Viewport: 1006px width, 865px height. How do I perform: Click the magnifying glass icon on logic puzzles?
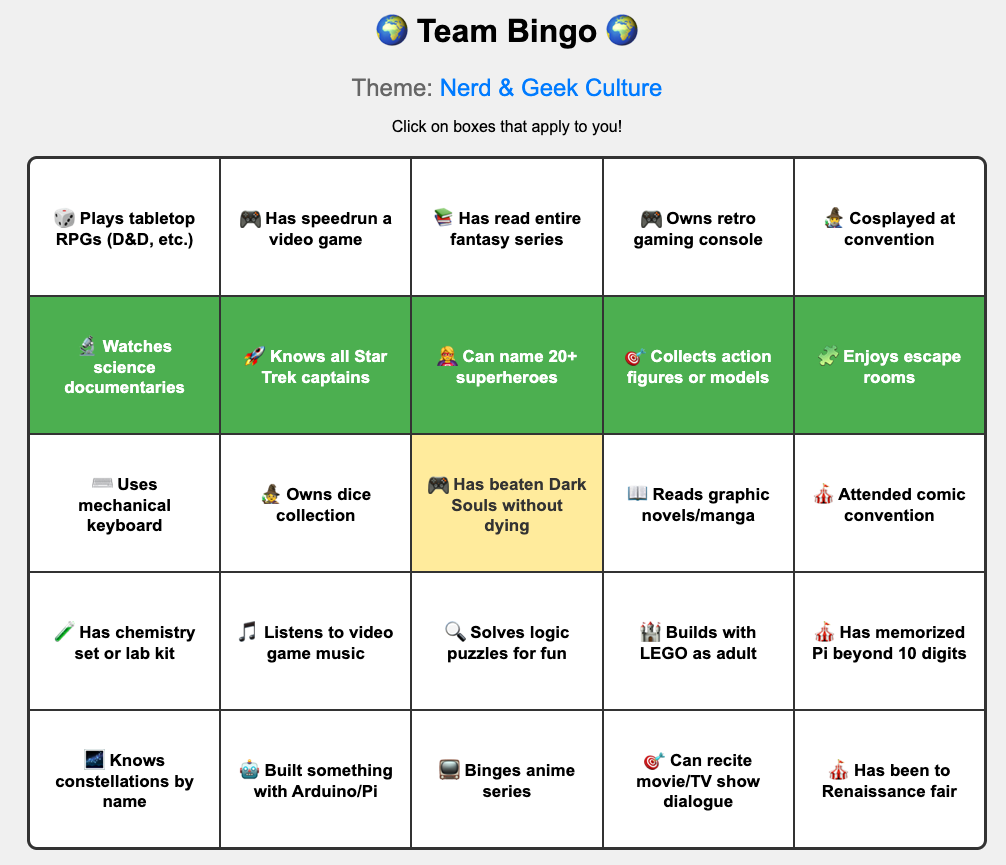click(455, 632)
